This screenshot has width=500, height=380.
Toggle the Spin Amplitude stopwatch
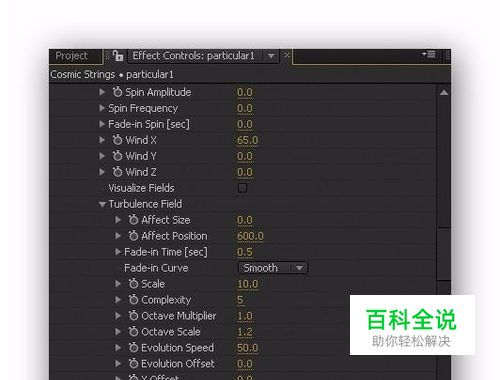pyautogui.click(x=117, y=92)
